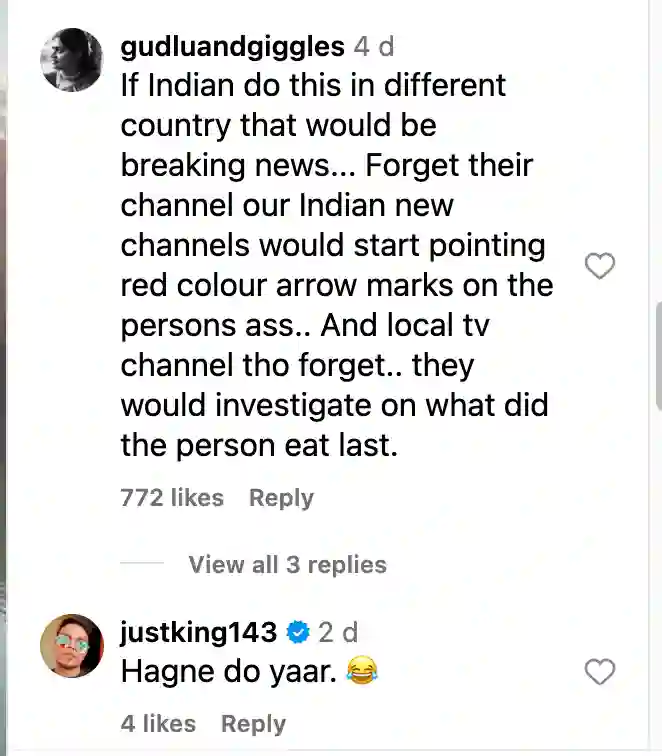Open justking143 profile picture
This screenshot has width=662, height=756.
71,646
